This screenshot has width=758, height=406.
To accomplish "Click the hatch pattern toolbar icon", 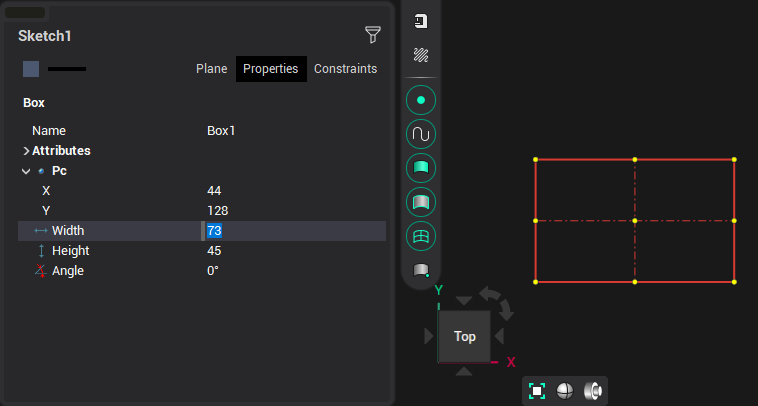I will coord(421,55).
